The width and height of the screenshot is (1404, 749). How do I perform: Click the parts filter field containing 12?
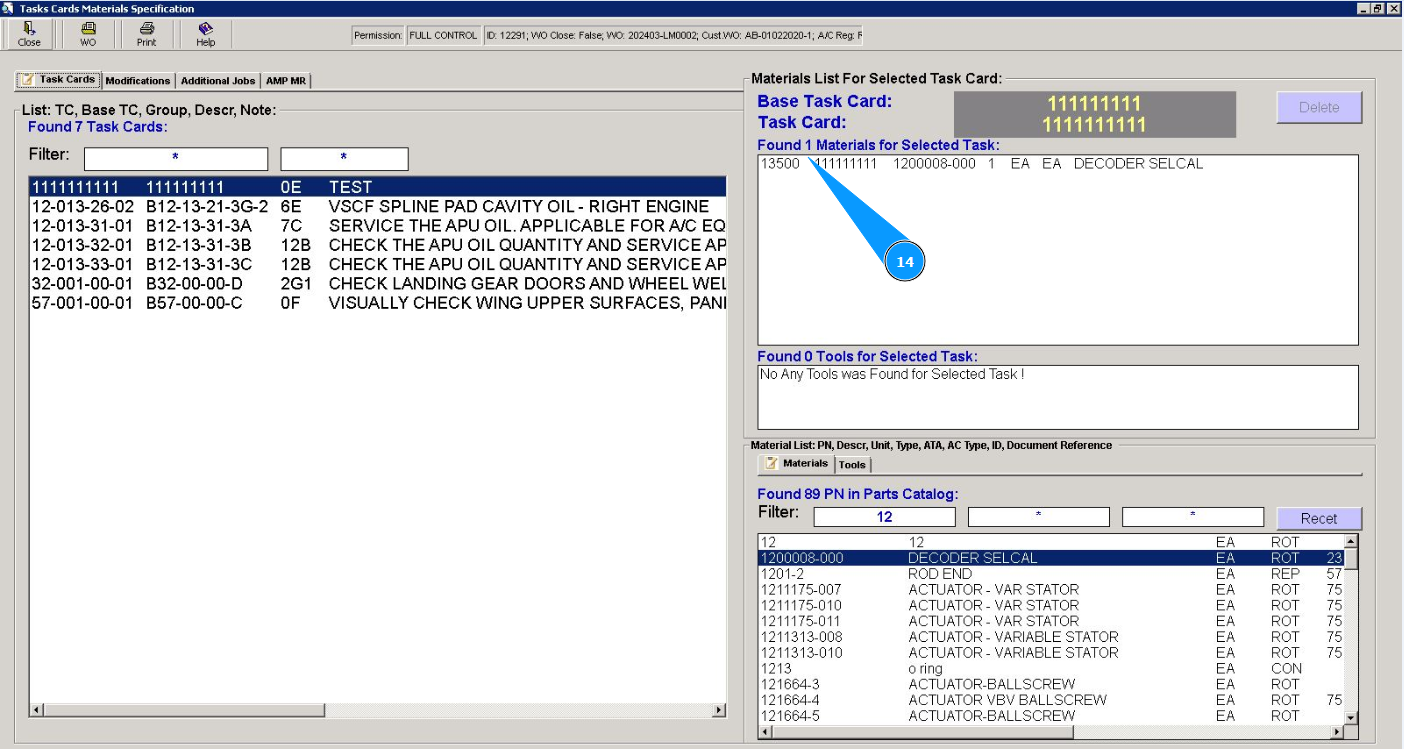click(884, 517)
